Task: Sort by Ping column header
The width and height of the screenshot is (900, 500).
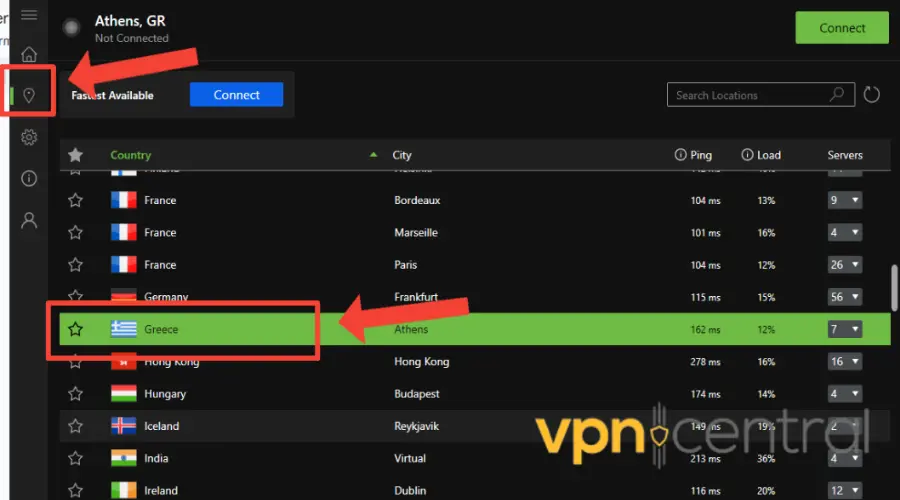Action: coord(701,155)
